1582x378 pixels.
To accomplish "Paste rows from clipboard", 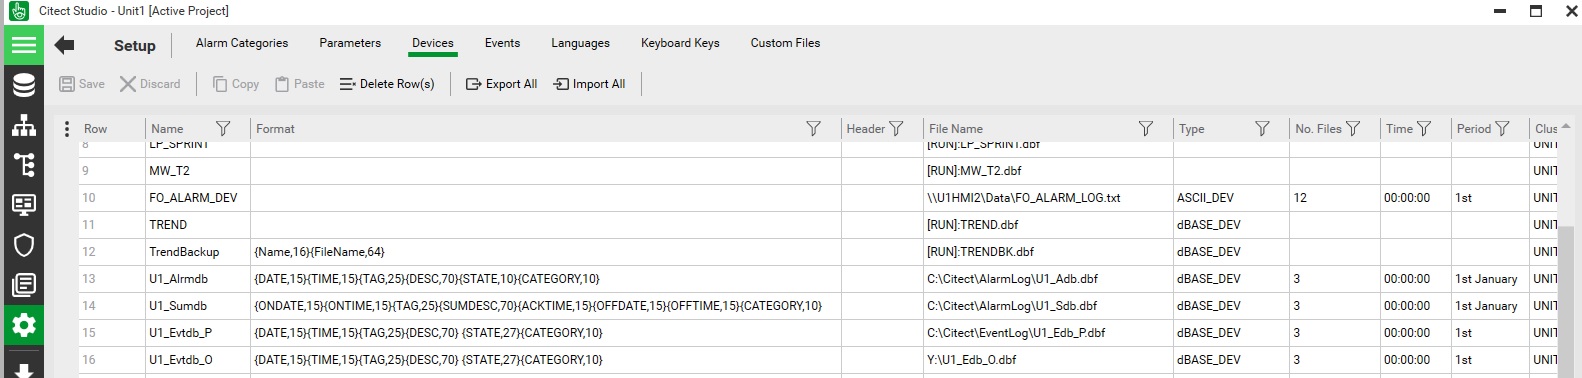I will (x=300, y=84).
